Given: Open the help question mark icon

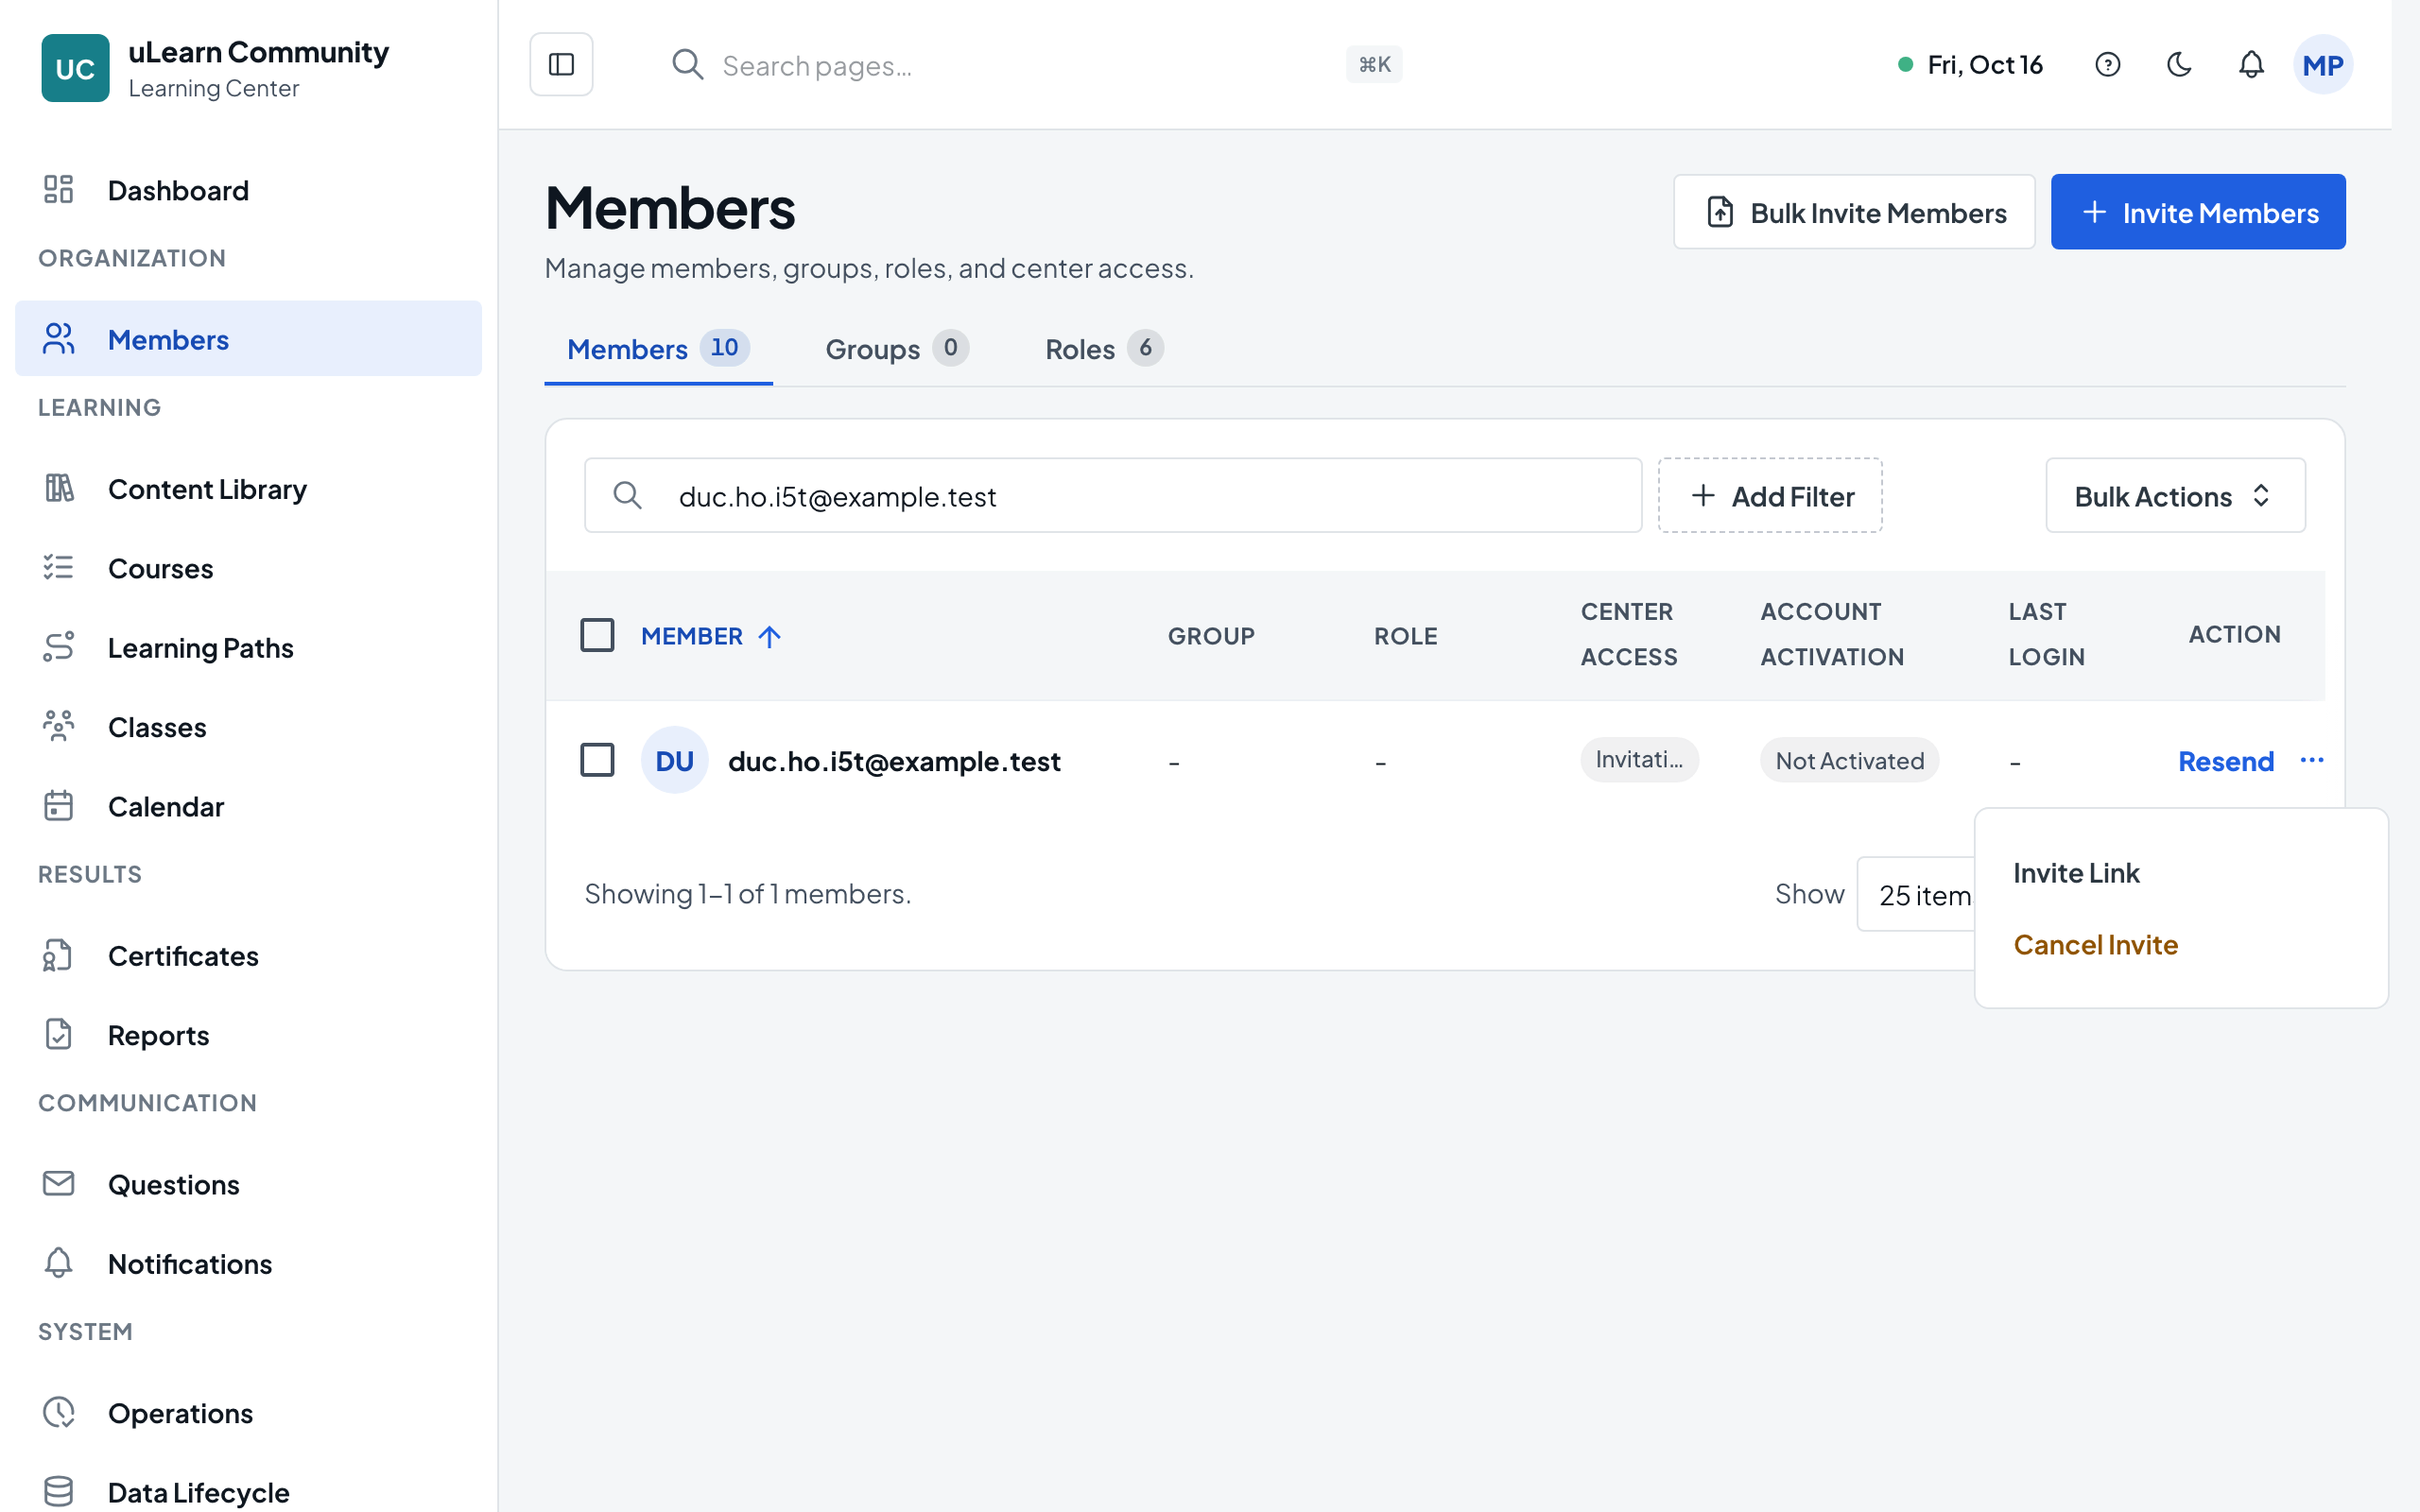Looking at the screenshot, I should (x=2107, y=65).
